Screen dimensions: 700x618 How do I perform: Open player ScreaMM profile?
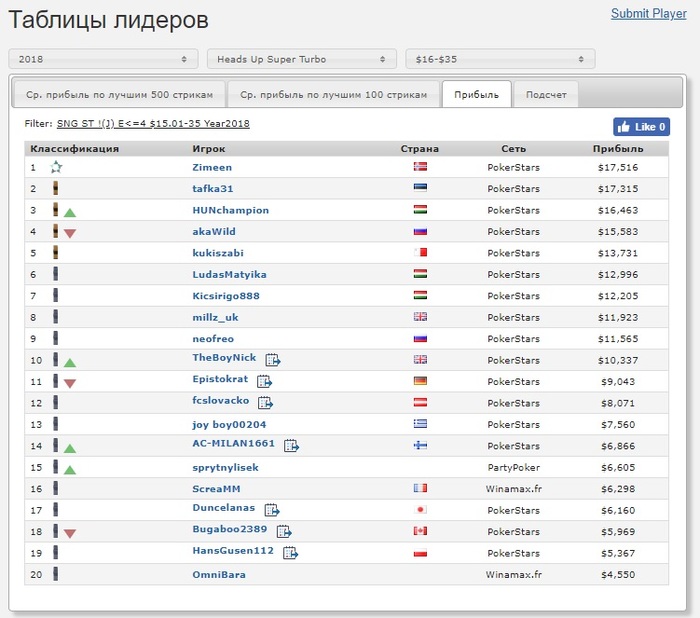[216, 489]
